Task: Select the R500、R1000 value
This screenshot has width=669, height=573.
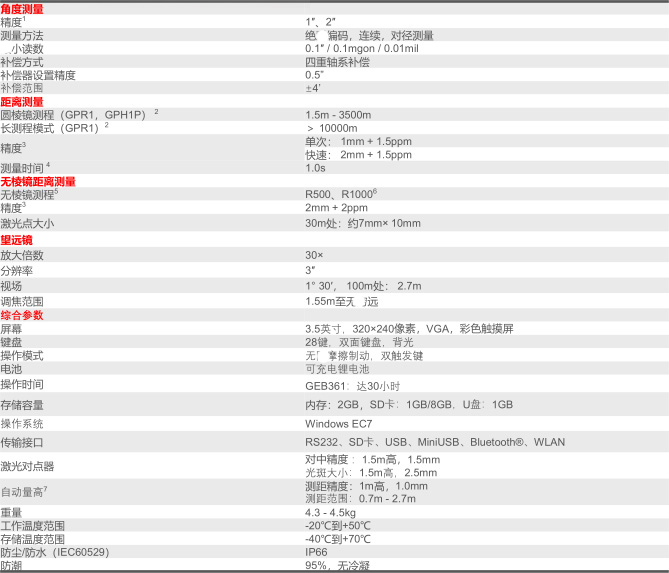Action: pos(340,194)
